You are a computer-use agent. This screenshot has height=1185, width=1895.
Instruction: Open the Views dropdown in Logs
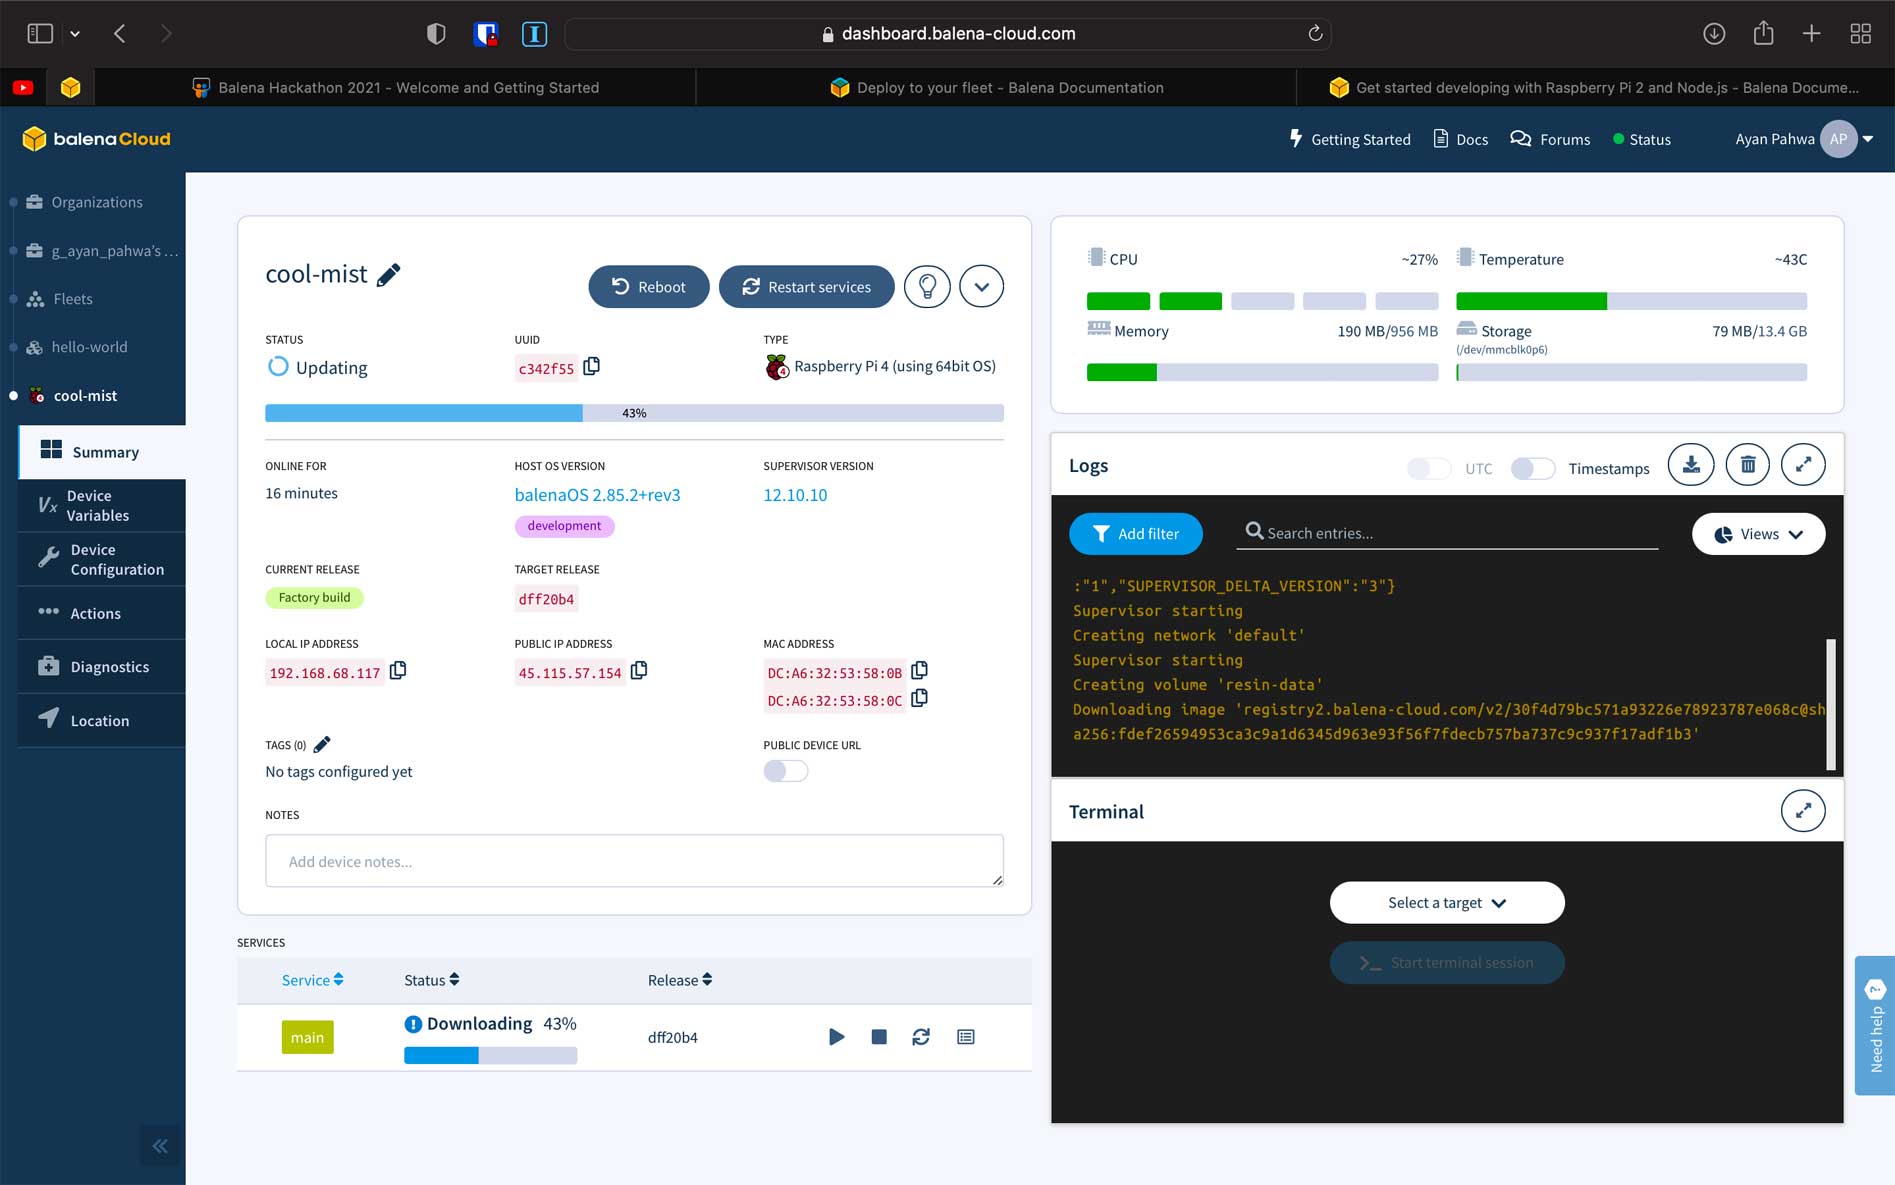pyautogui.click(x=1758, y=534)
